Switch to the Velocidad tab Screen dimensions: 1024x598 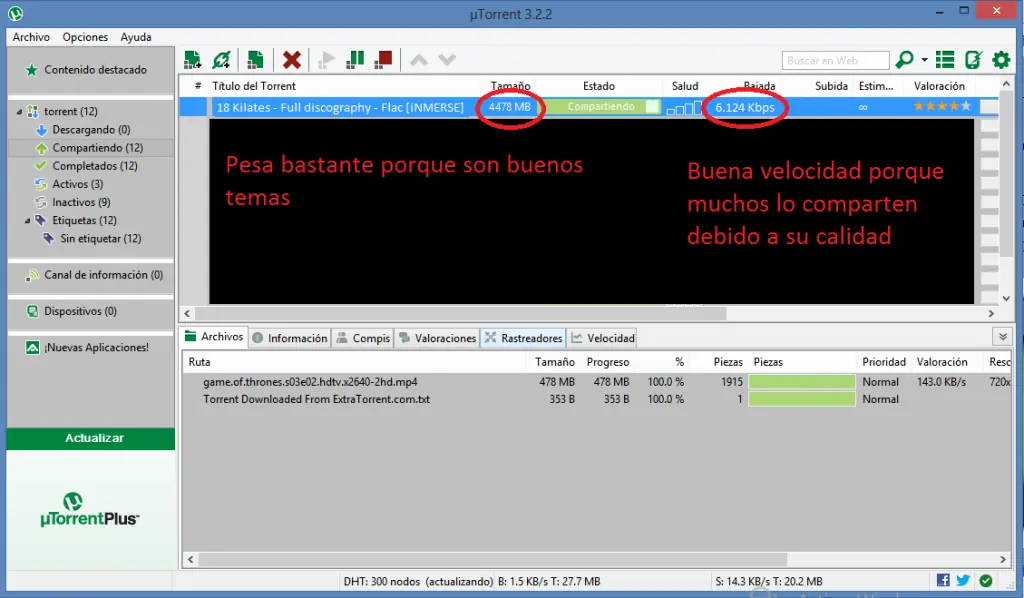tap(602, 338)
